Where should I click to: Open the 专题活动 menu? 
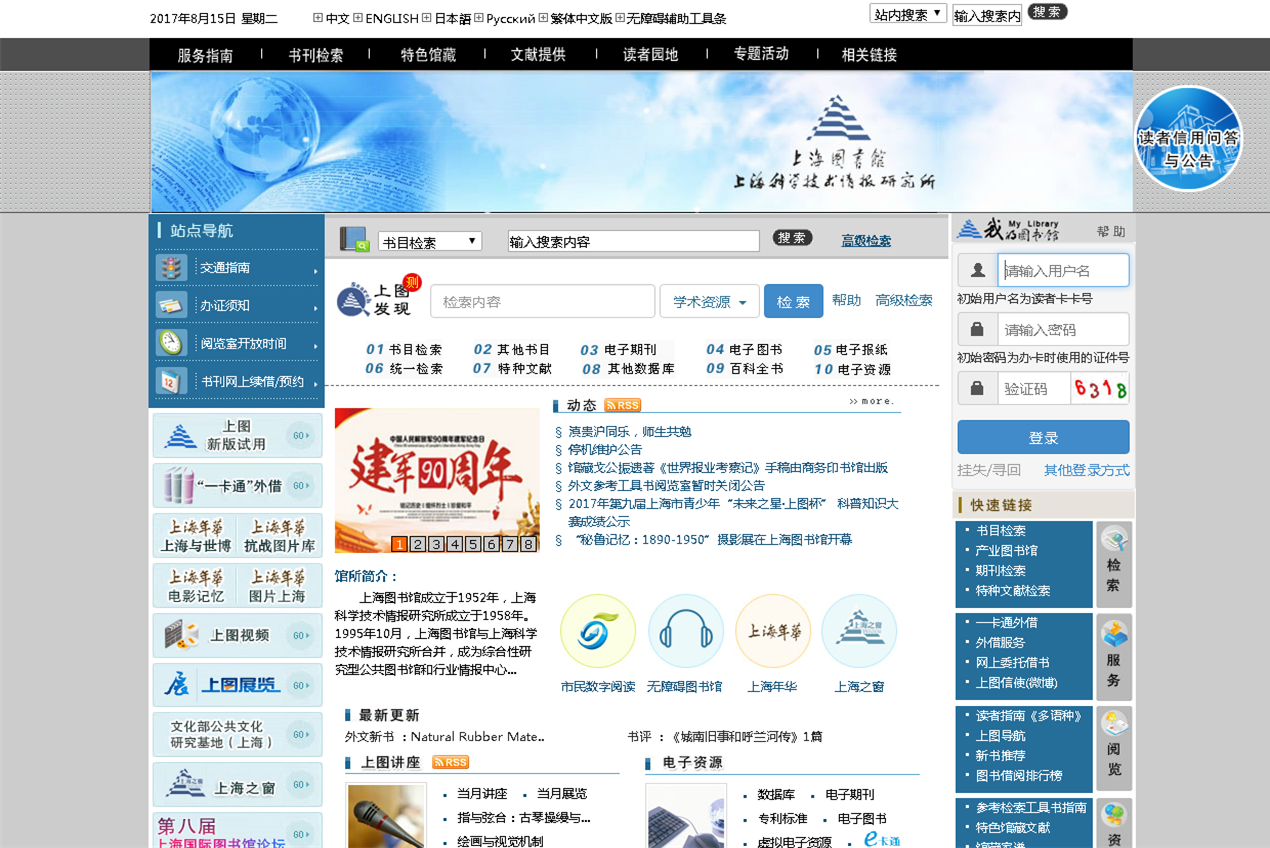(761, 54)
